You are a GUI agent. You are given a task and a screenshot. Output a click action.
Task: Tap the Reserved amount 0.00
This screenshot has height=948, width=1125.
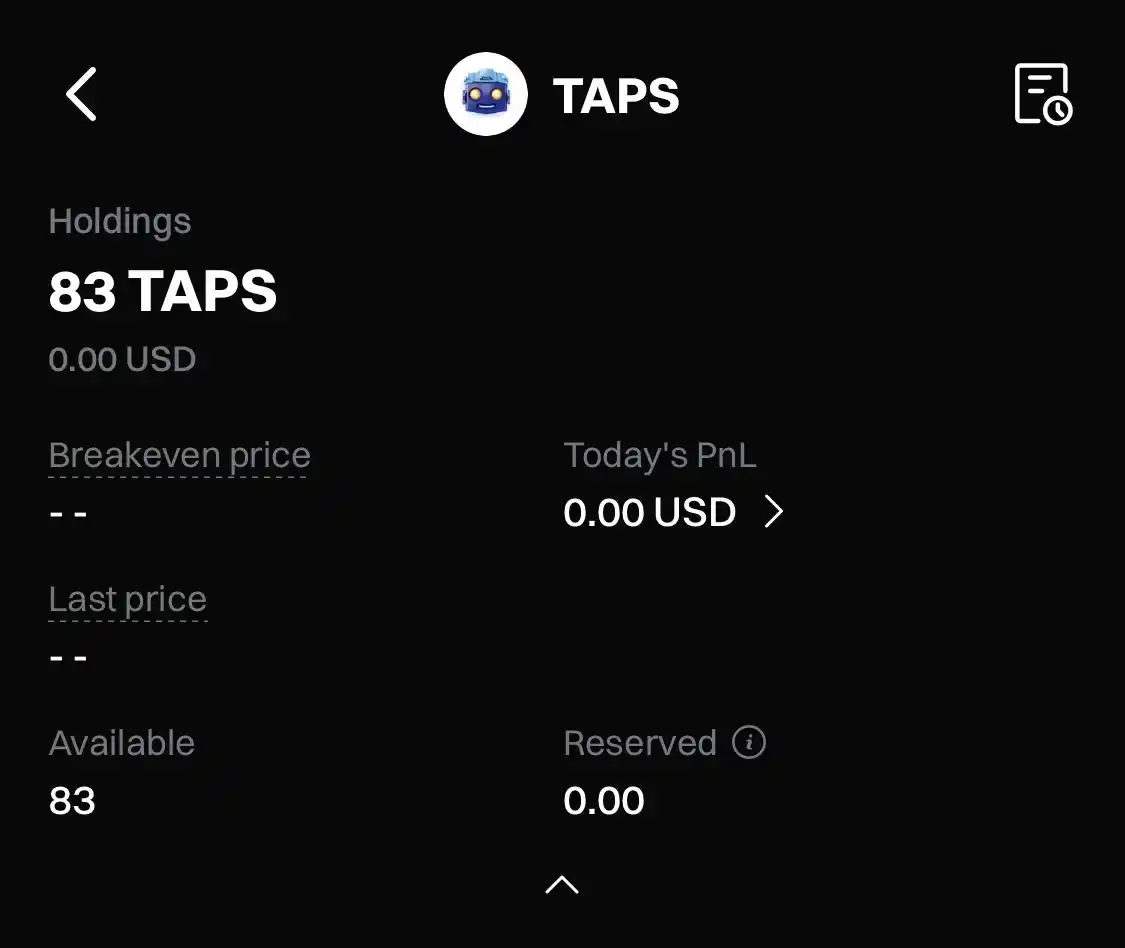coord(604,801)
